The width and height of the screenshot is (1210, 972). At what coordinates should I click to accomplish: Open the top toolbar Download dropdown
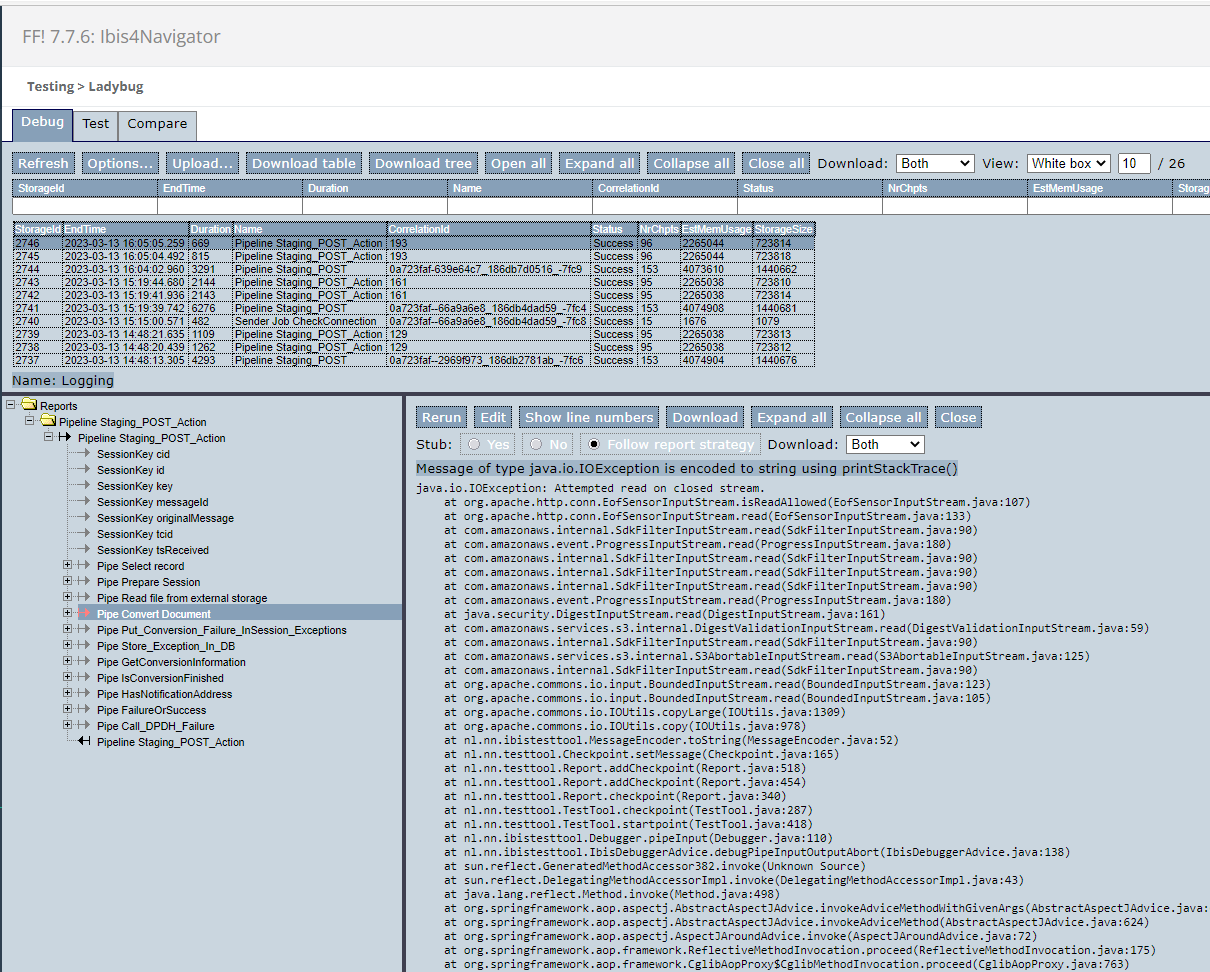tap(935, 163)
